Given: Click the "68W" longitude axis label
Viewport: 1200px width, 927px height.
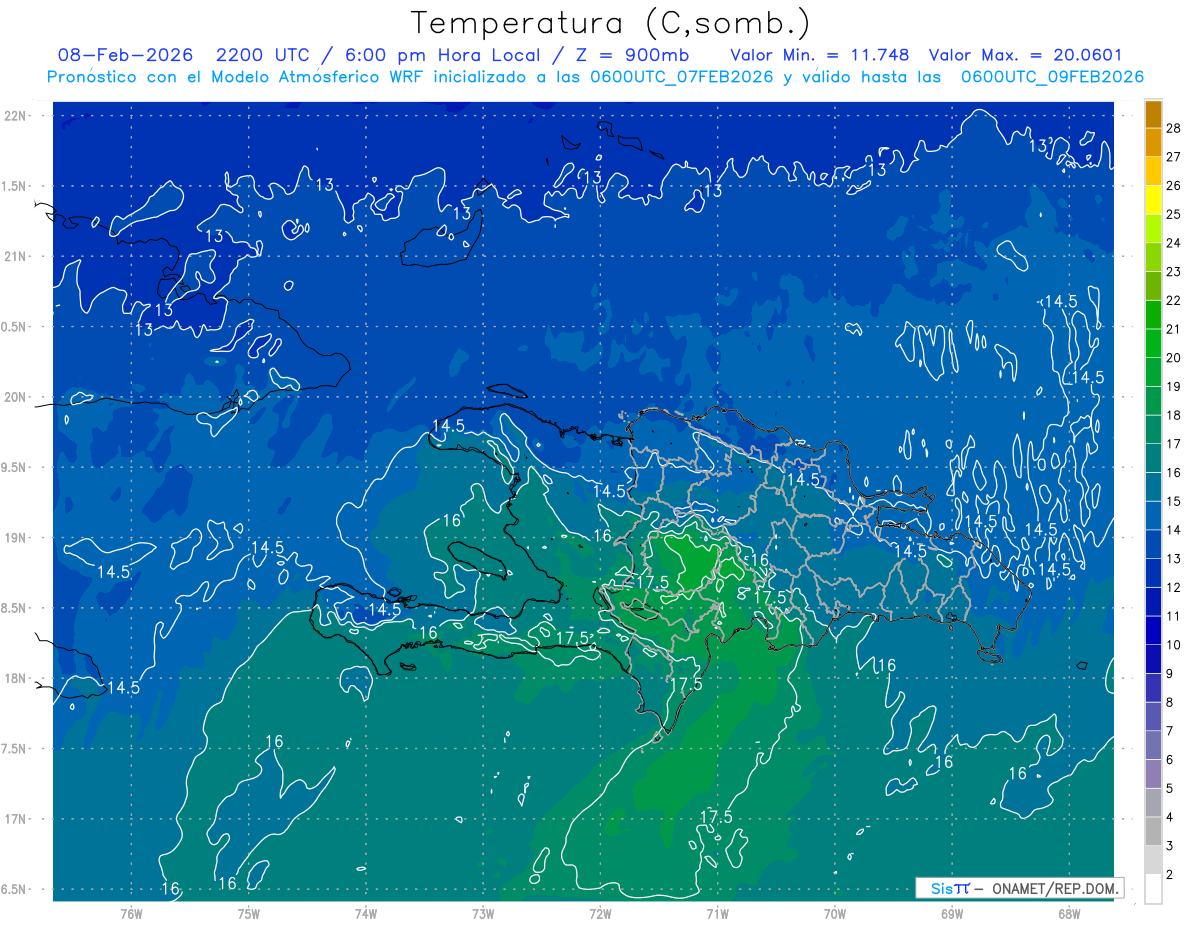Looking at the screenshot, I should (1069, 914).
